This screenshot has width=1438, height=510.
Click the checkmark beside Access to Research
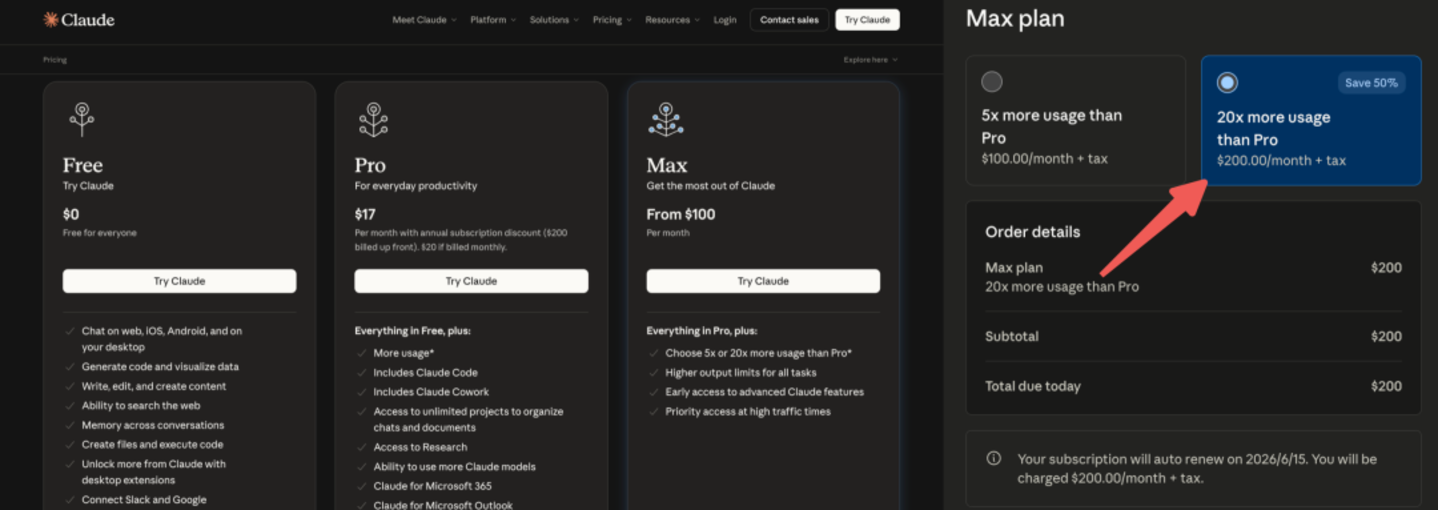click(361, 447)
